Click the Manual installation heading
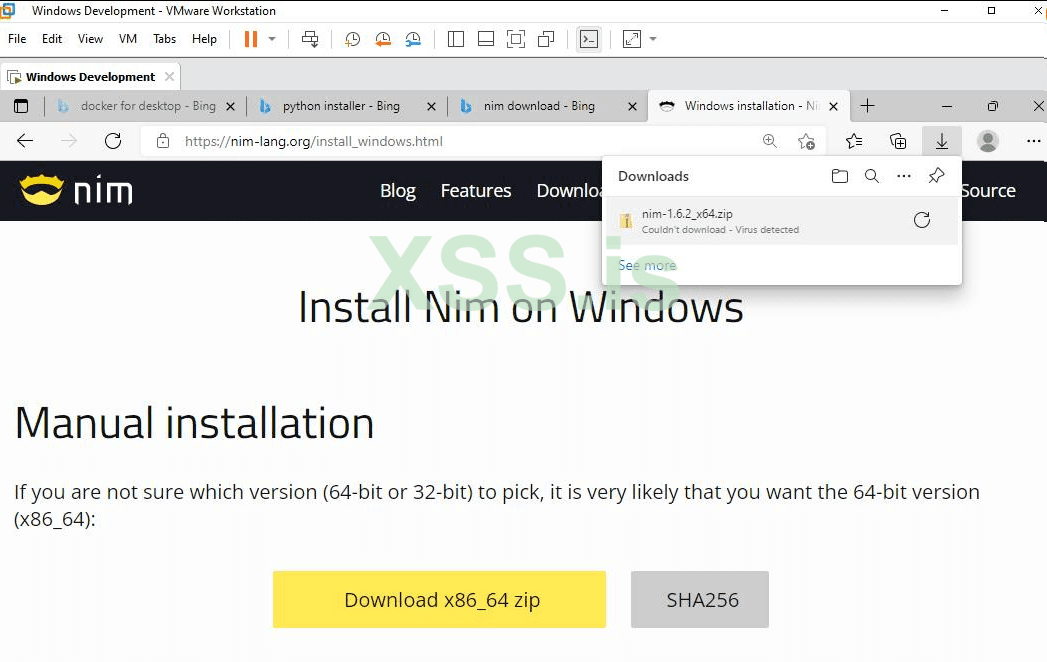The width and height of the screenshot is (1047, 662). click(194, 424)
